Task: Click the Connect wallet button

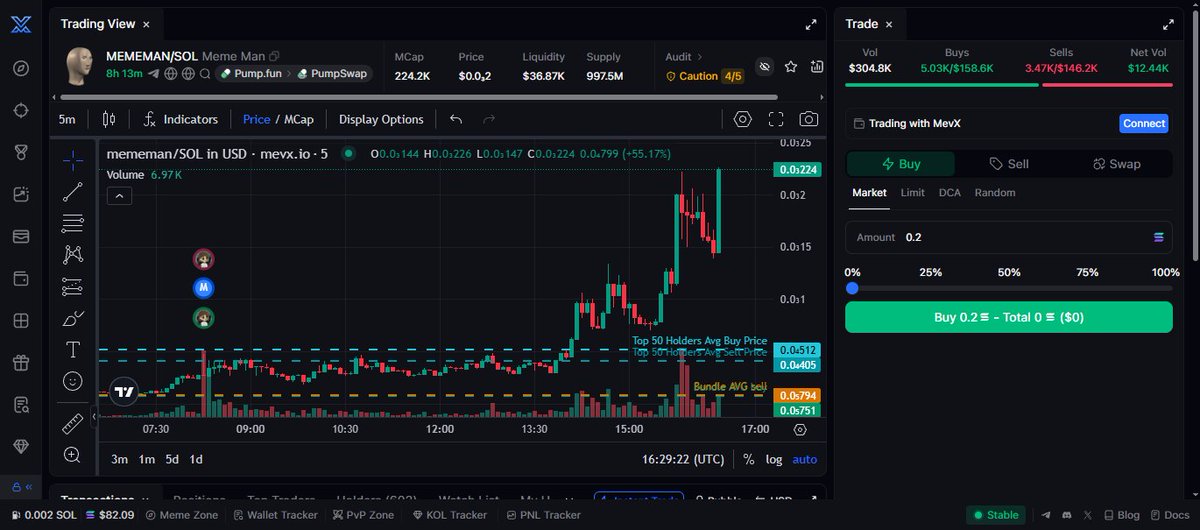Action: [x=1144, y=123]
